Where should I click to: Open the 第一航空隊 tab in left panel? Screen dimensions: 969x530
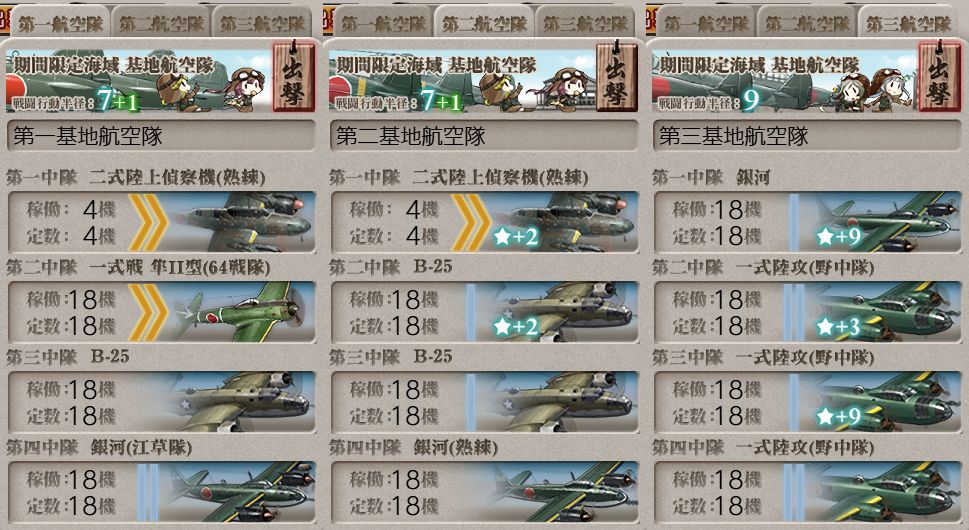(x=60, y=23)
